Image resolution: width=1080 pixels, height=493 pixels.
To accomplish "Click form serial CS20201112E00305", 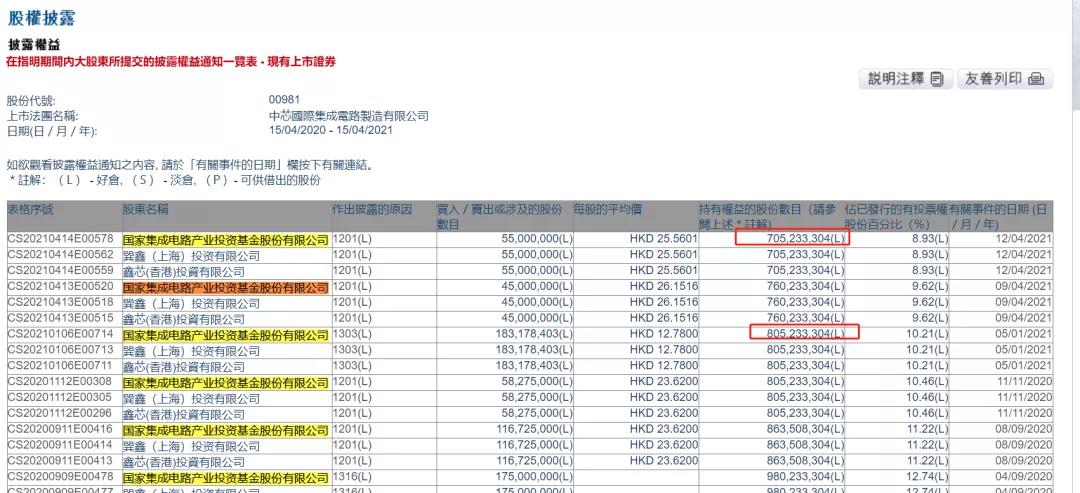I will click(x=60, y=397).
